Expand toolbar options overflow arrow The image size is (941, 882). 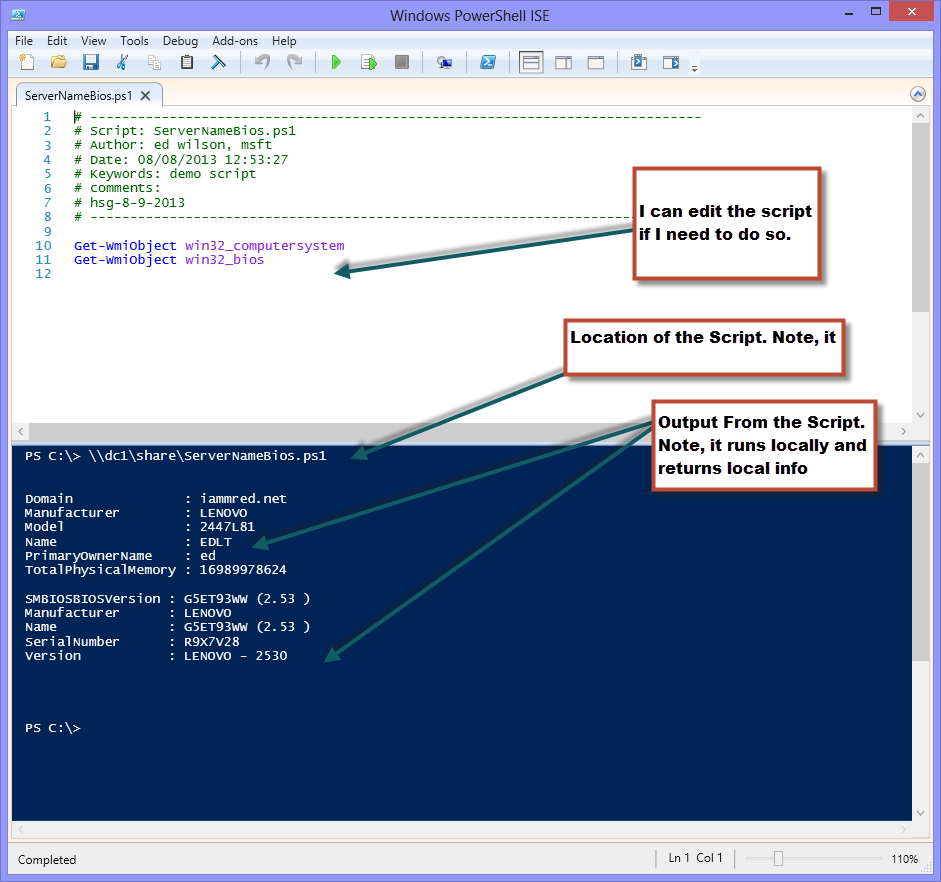pos(694,68)
